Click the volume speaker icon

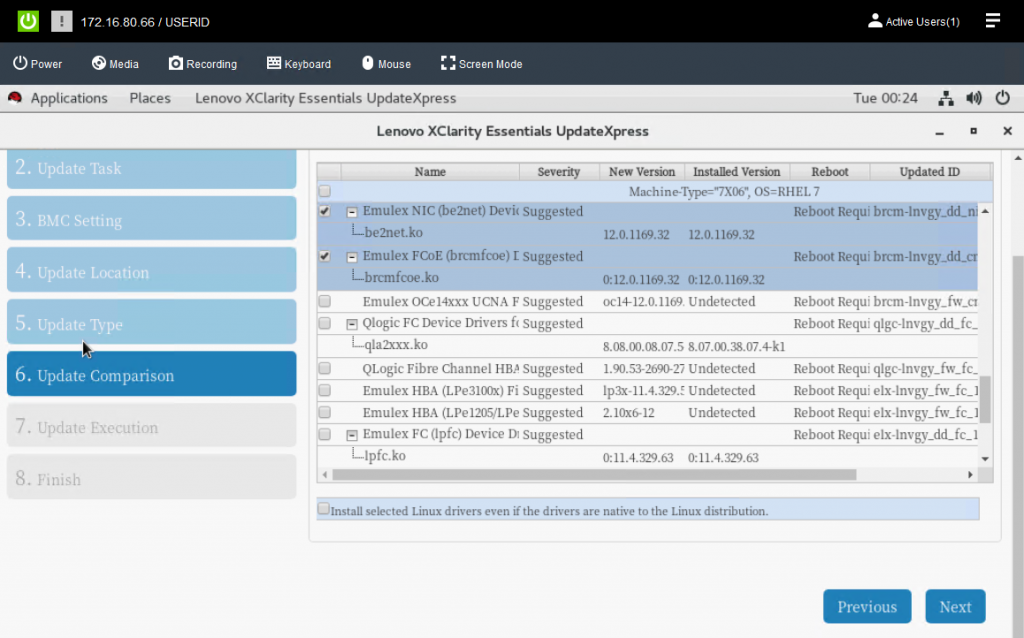click(x=974, y=99)
